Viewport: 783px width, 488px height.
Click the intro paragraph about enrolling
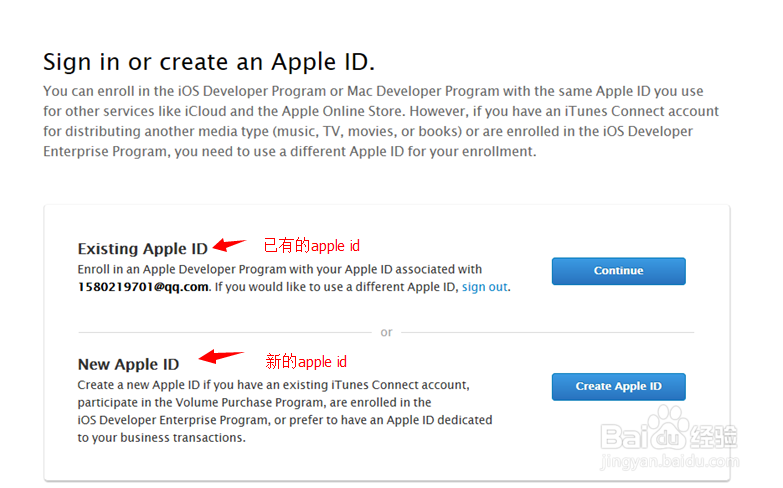pos(380,121)
